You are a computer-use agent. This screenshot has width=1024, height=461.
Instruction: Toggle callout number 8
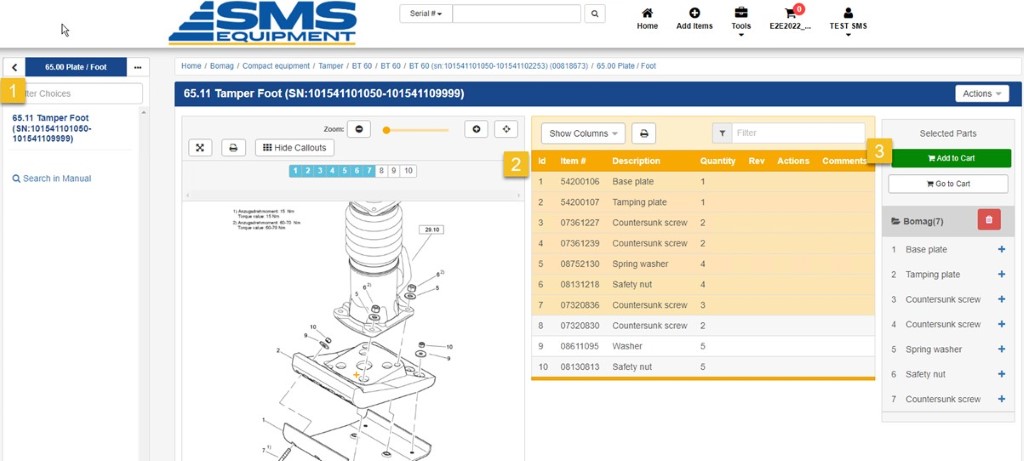381,171
